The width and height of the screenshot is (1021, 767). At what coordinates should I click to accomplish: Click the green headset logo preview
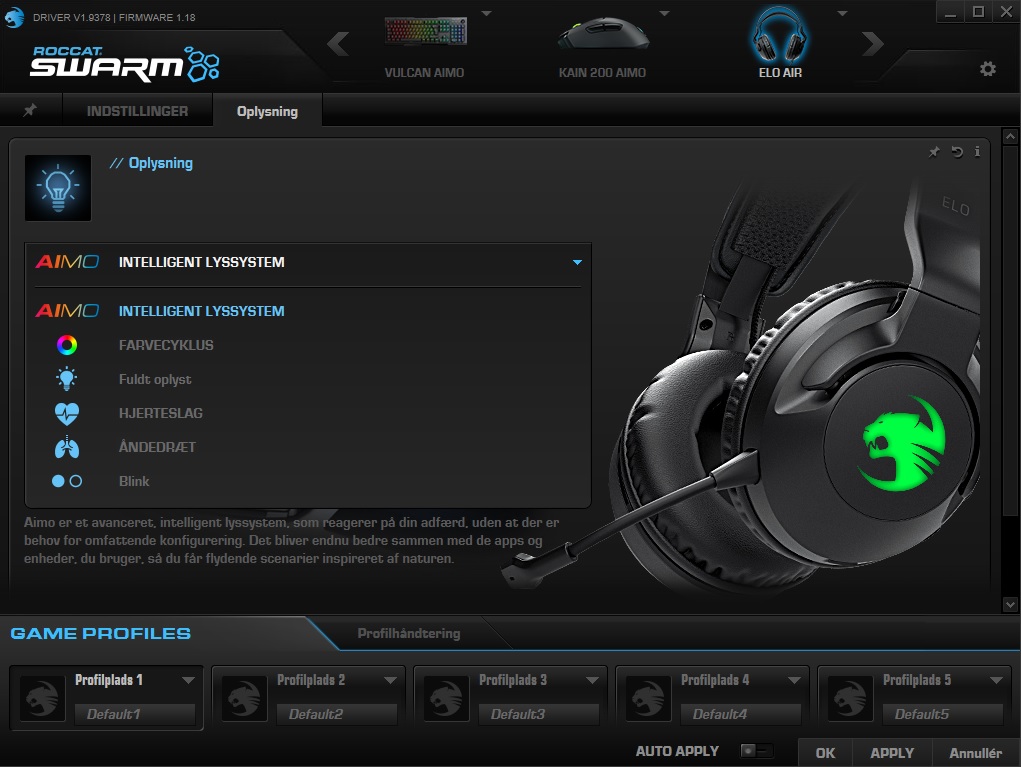[902, 444]
